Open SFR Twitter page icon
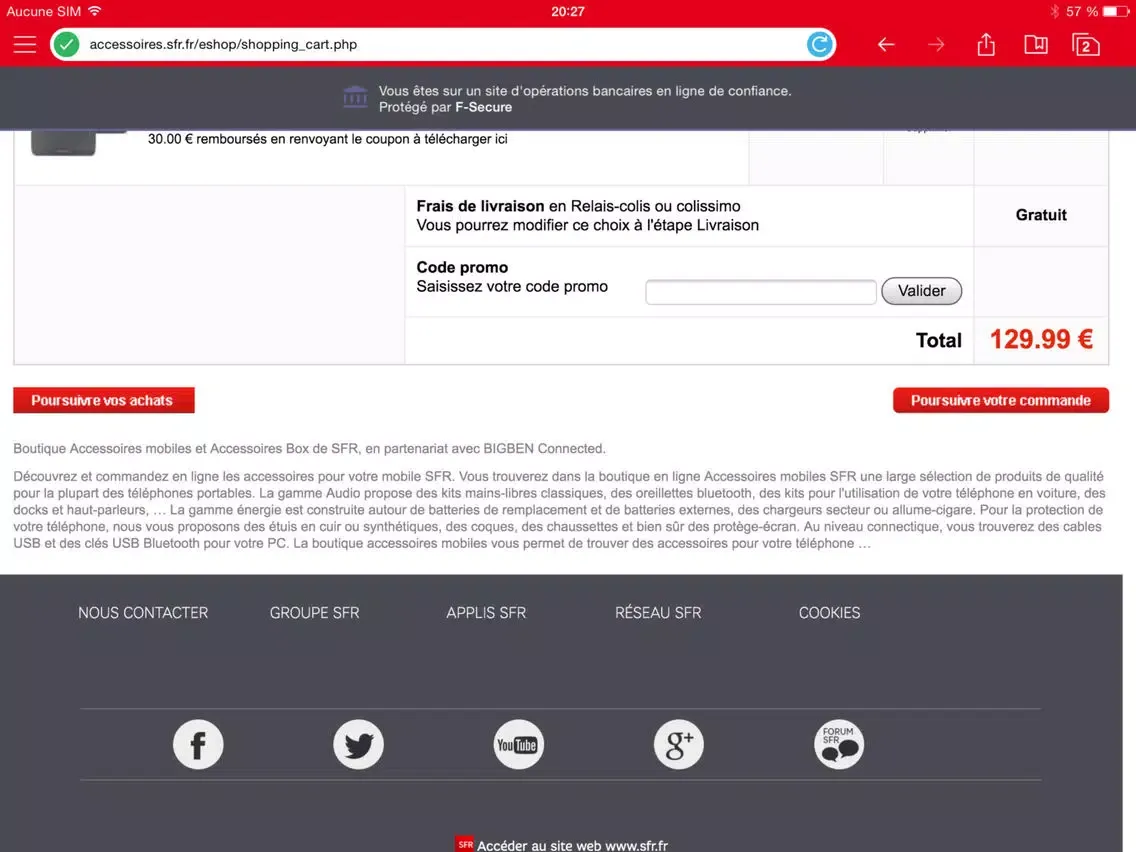 (359, 744)
